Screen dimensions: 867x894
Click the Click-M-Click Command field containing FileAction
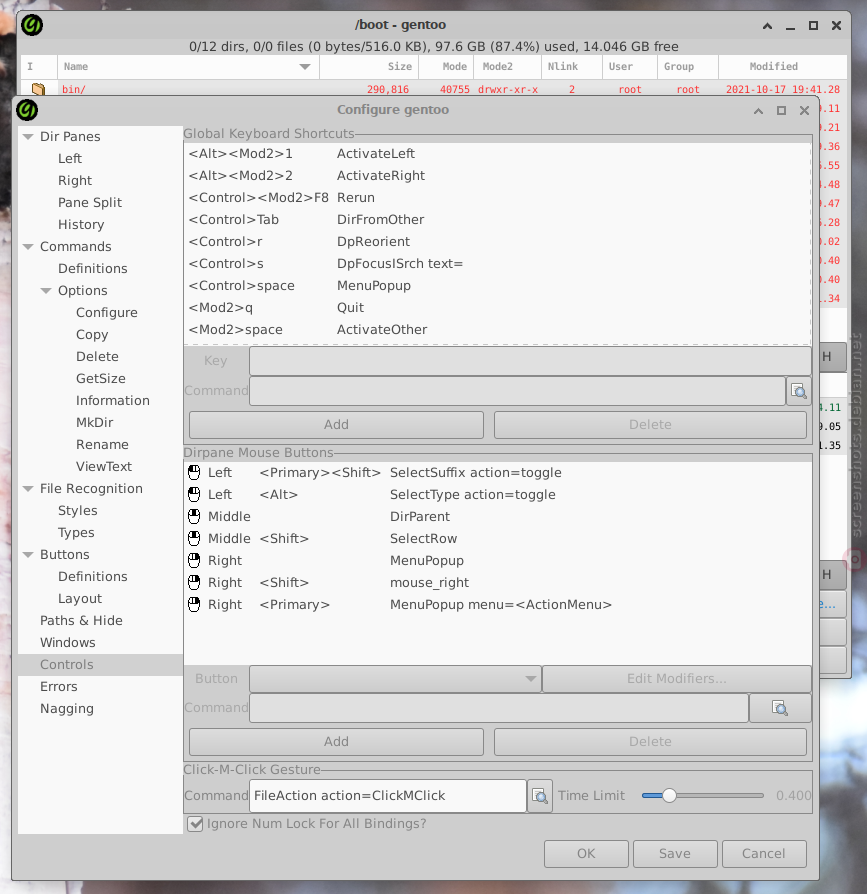coord(388,796)
